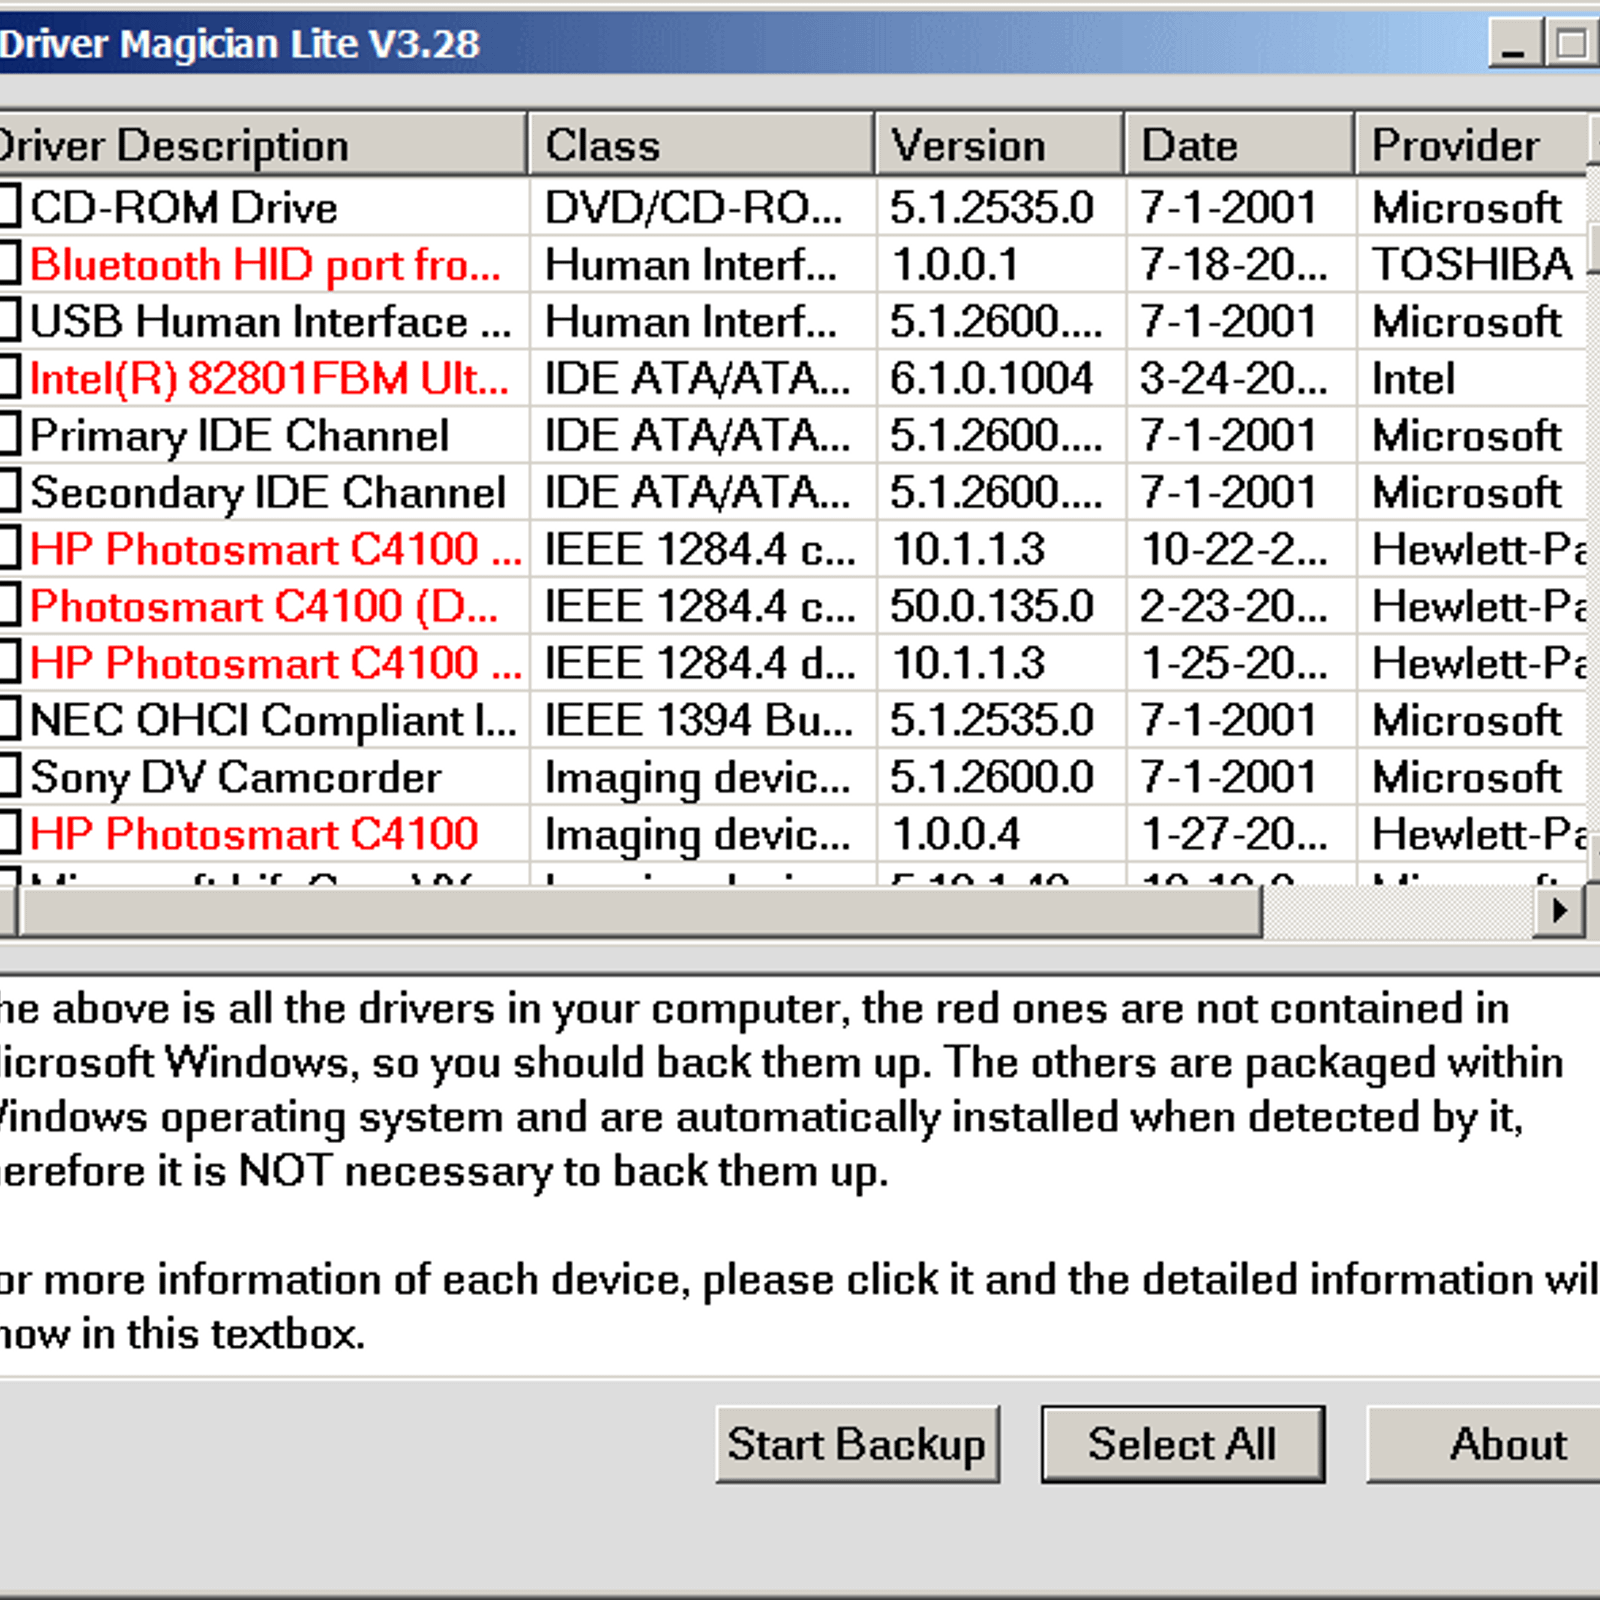Screen dimensions: 1600x1600
Task: Toggle the Primary IDE Channel checkbox
Action: point(8,435)
